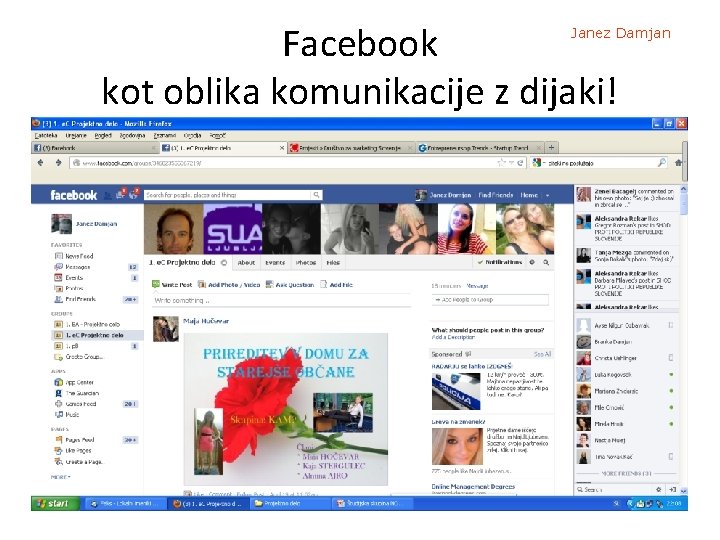
Task: Click the browser search magnifier icon
Action: [662, 163]
